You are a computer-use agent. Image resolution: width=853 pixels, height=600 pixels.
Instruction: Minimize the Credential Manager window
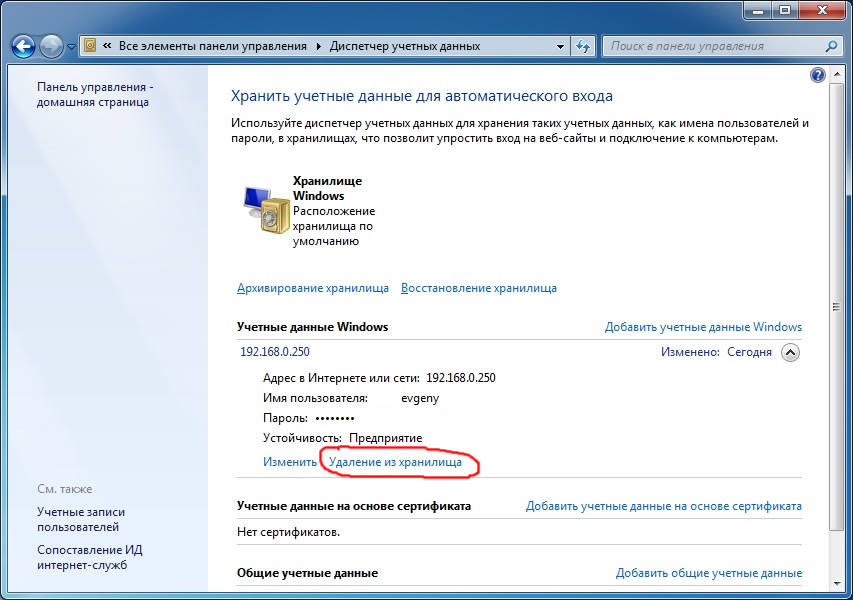(x=758, y=10)
